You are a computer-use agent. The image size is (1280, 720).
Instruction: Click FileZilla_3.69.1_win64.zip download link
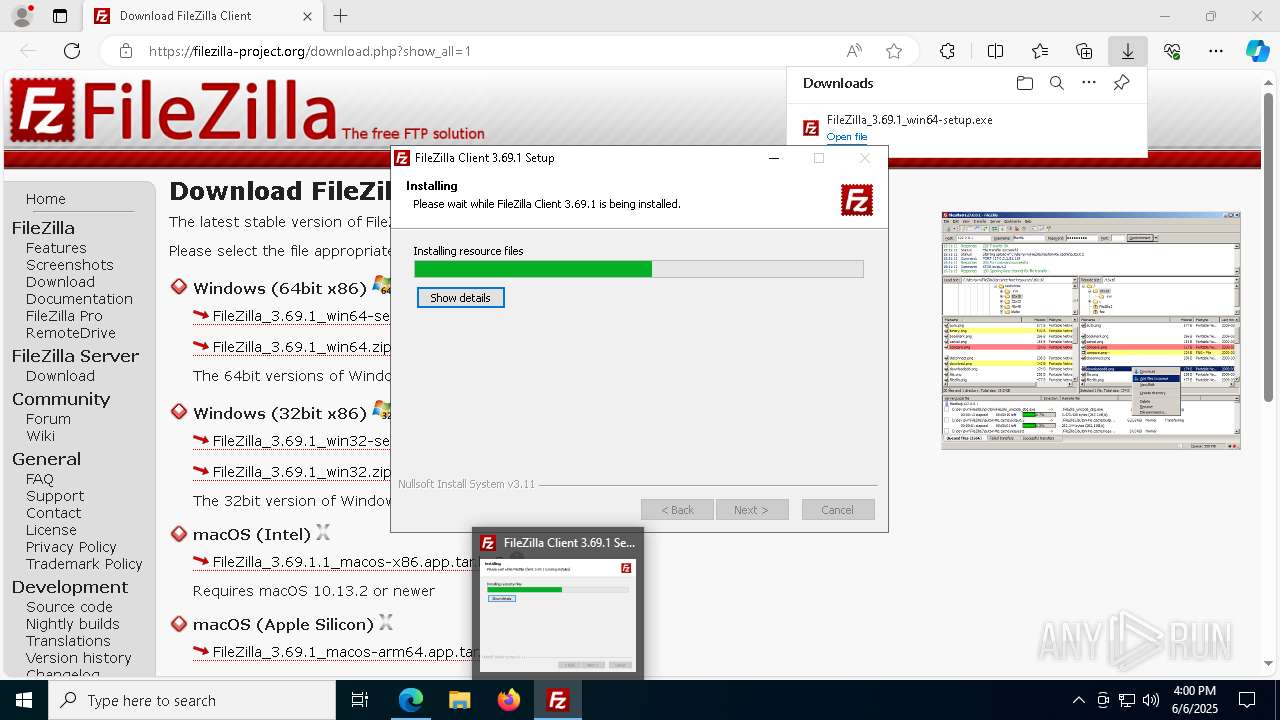pyautogui.click(x=301, y=347)
